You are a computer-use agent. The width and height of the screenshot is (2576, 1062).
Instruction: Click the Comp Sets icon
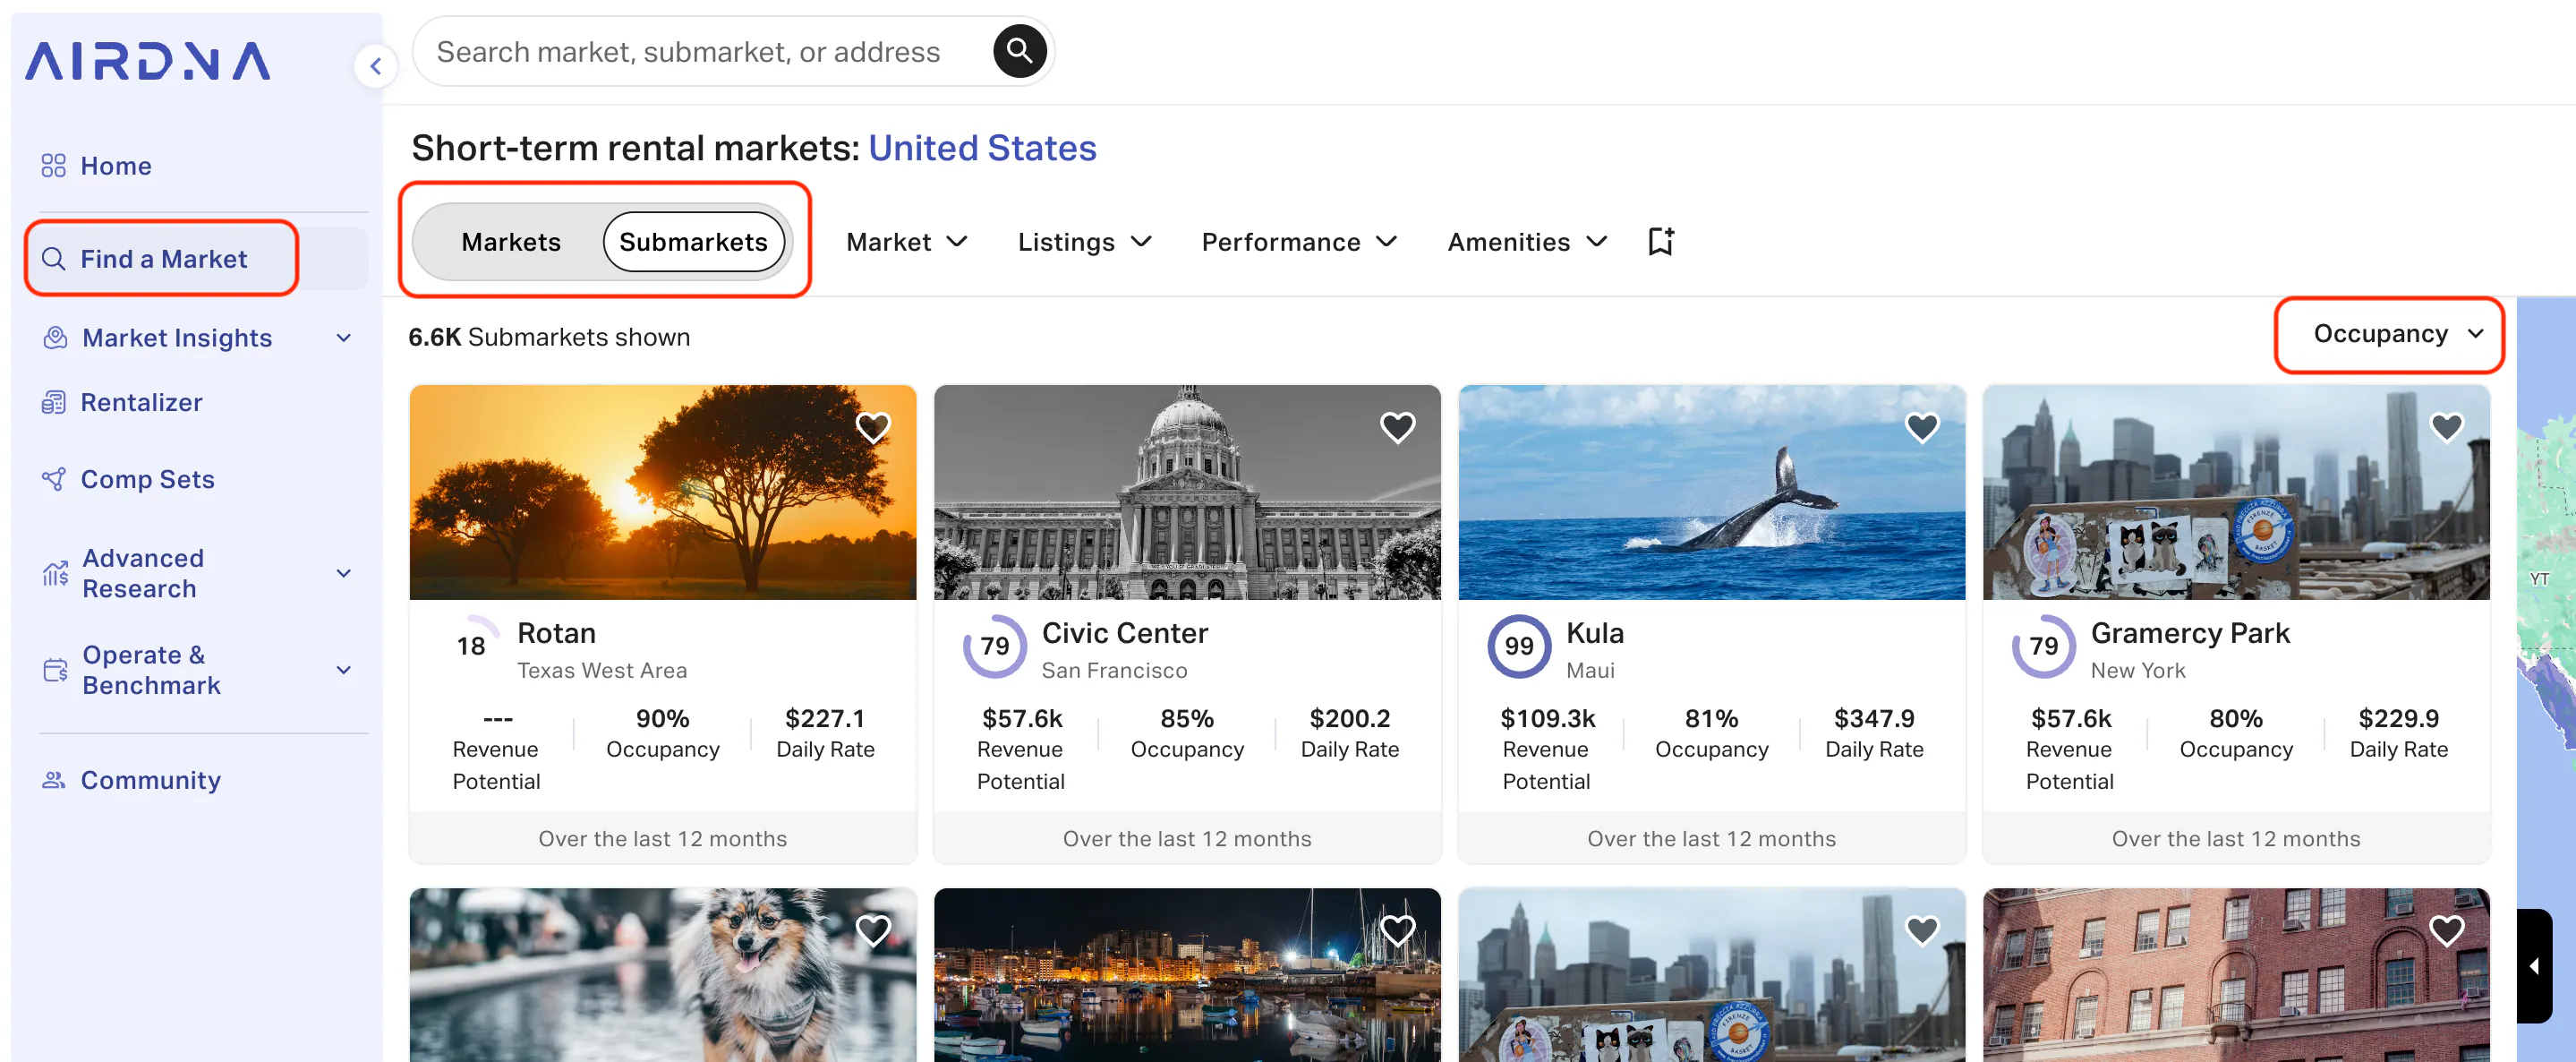coord(53,479)
